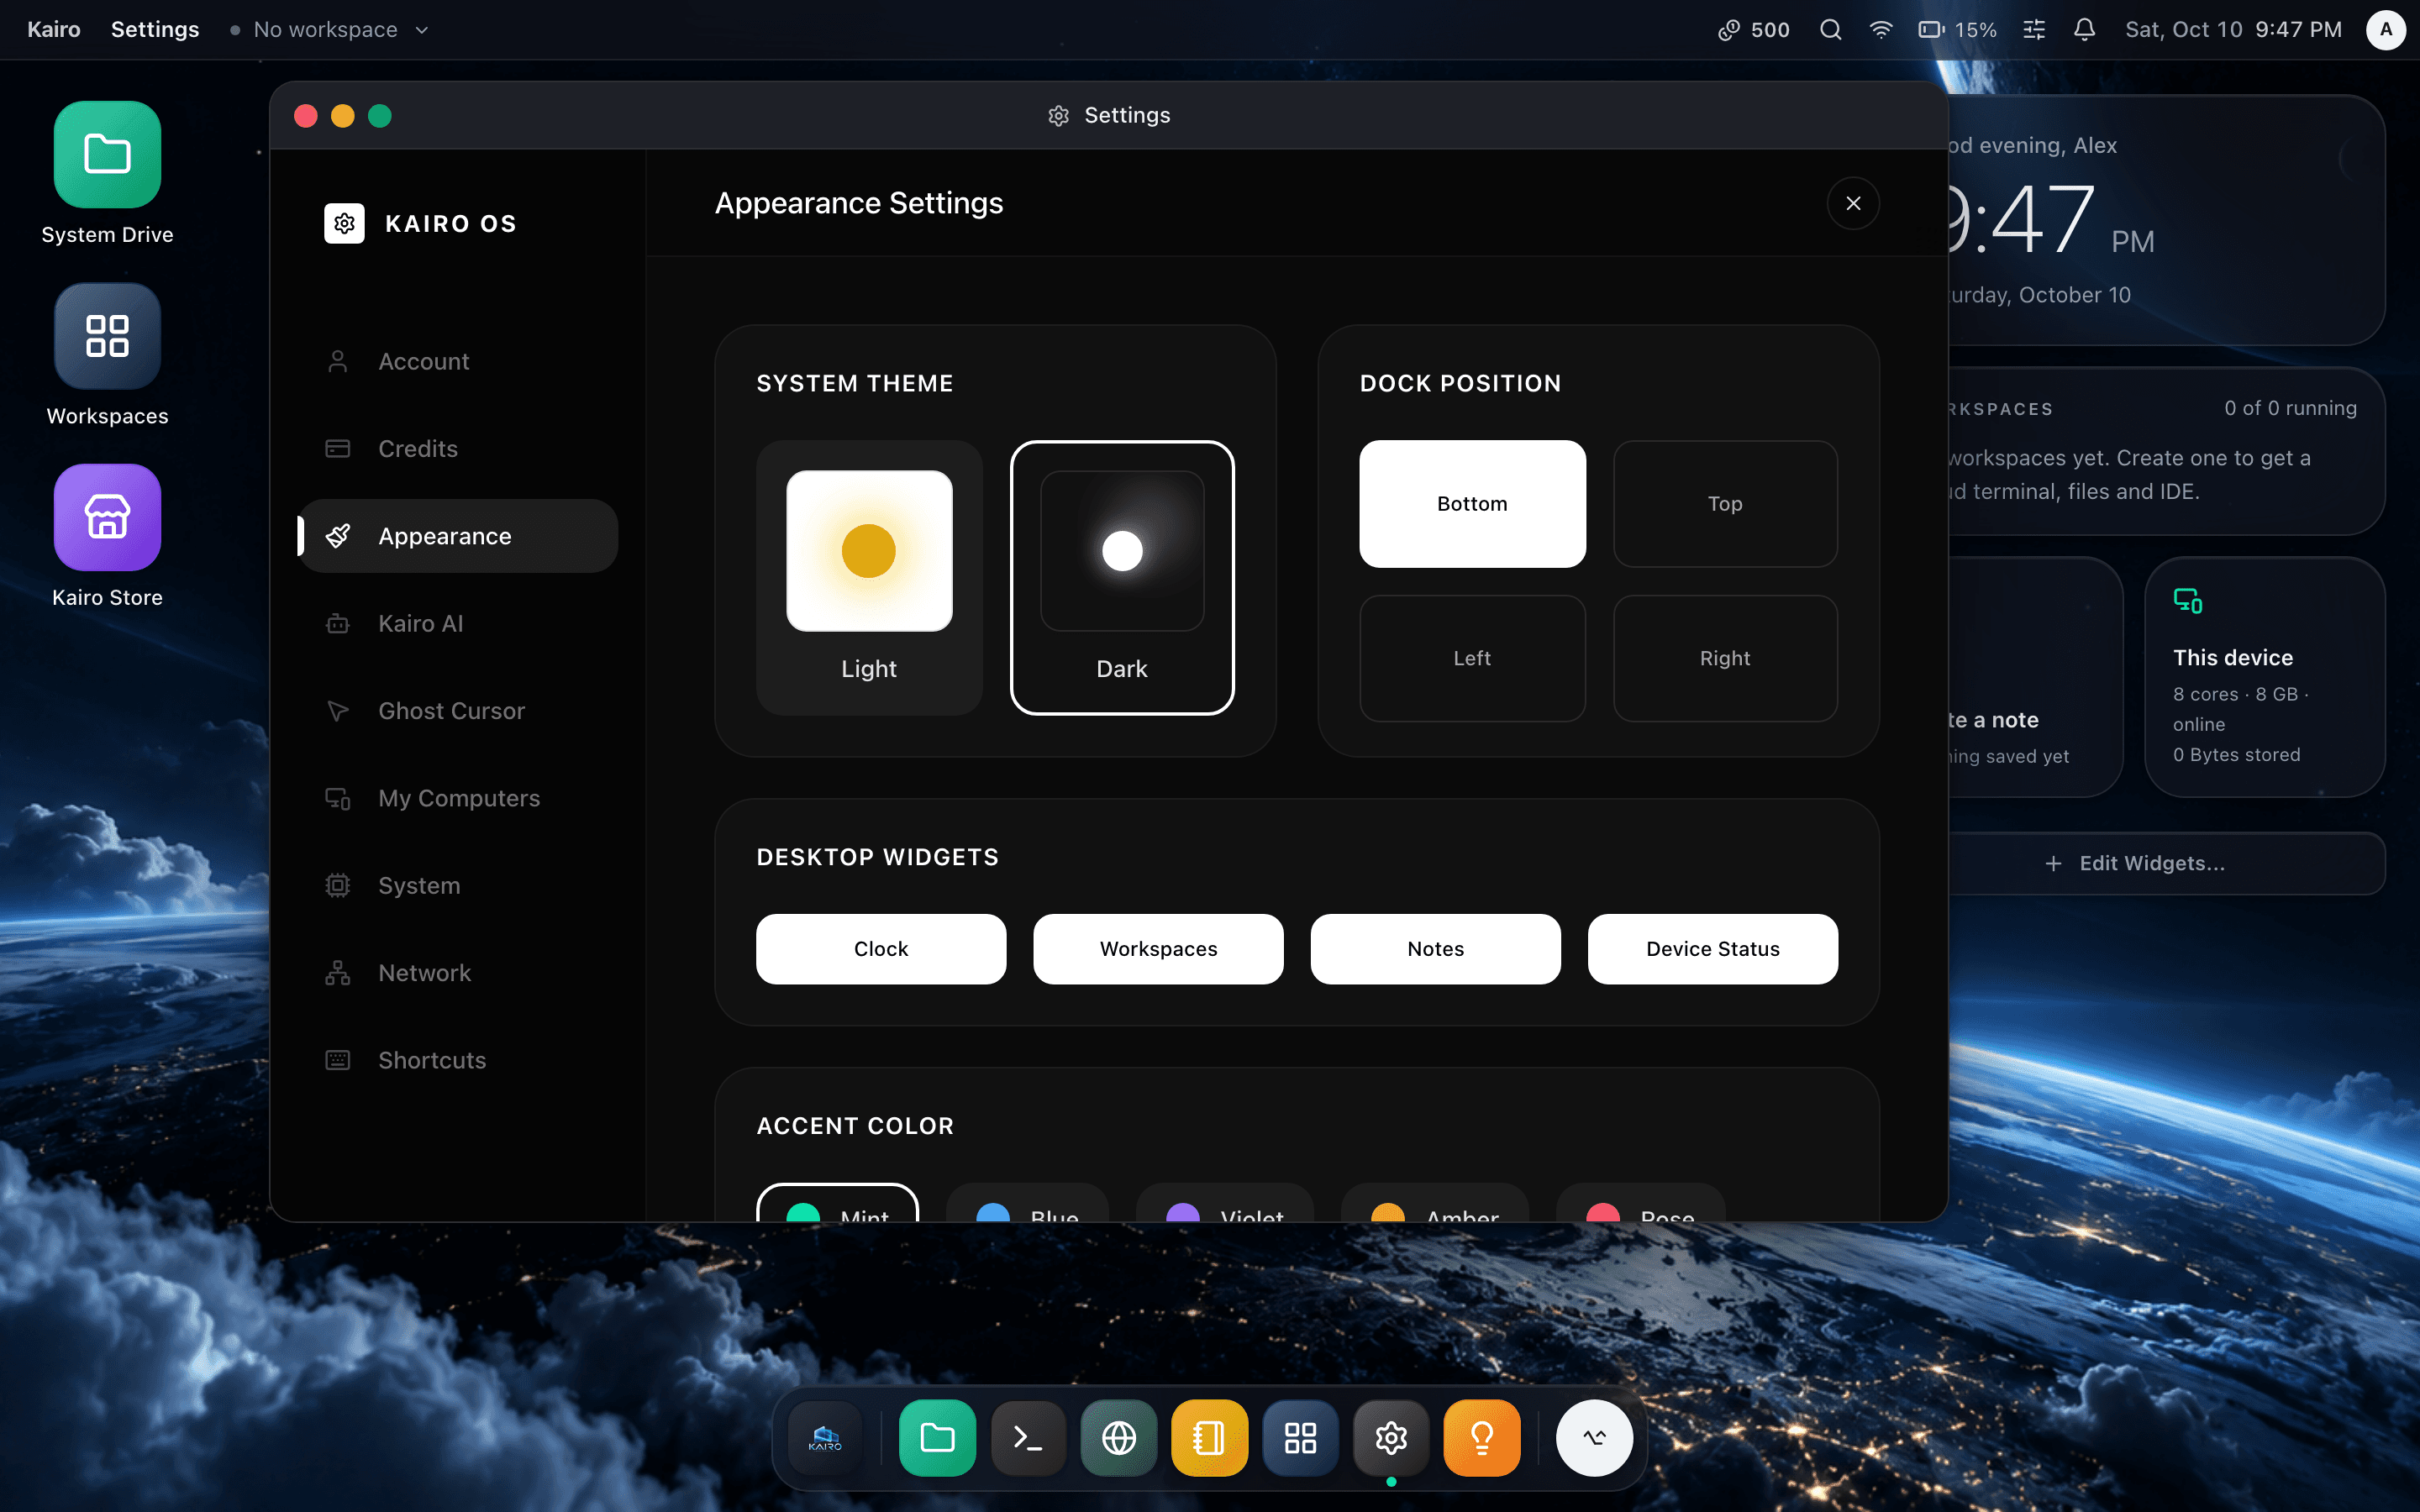This screenshot has height=1512, width=2420.
Task: Open Workspaces grid icon in dock
Action: pos(1300,1438)
